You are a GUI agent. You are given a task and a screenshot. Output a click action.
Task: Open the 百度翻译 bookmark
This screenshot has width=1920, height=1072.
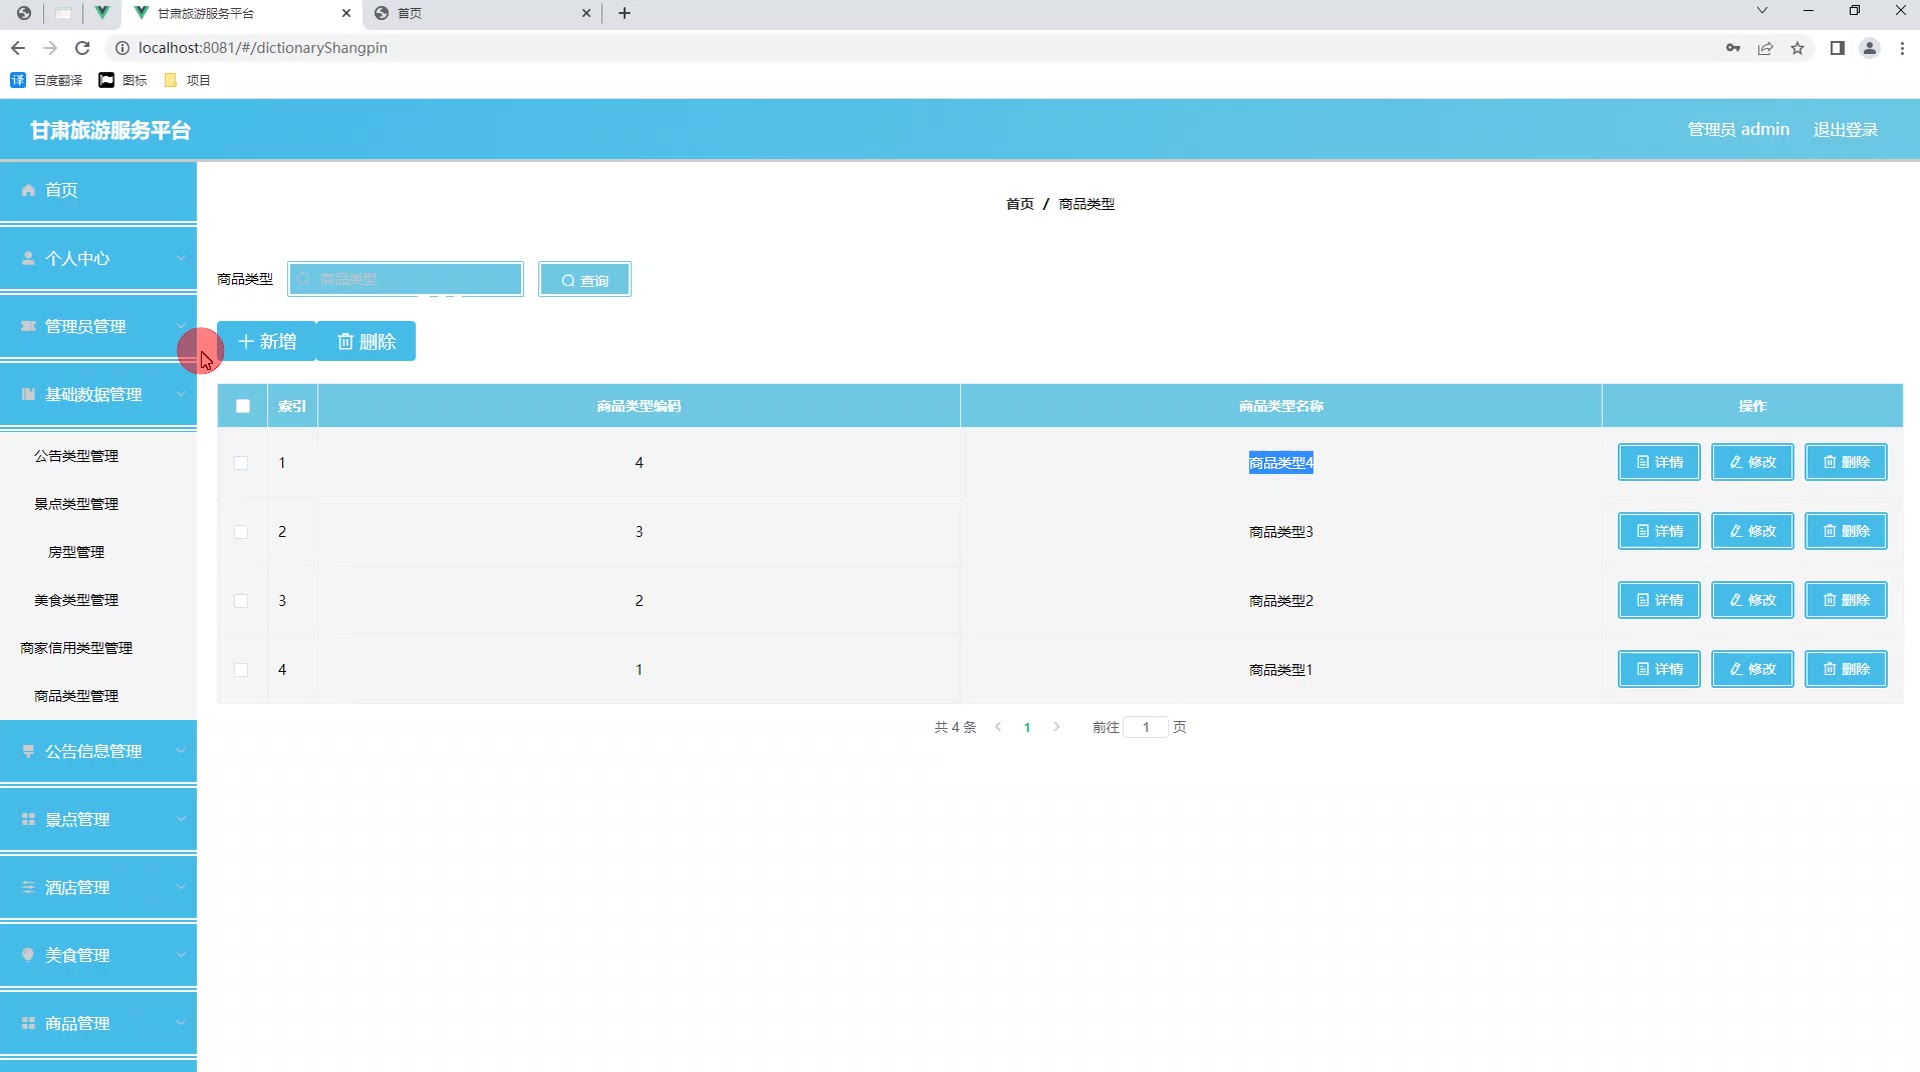(x=46, y=80)
